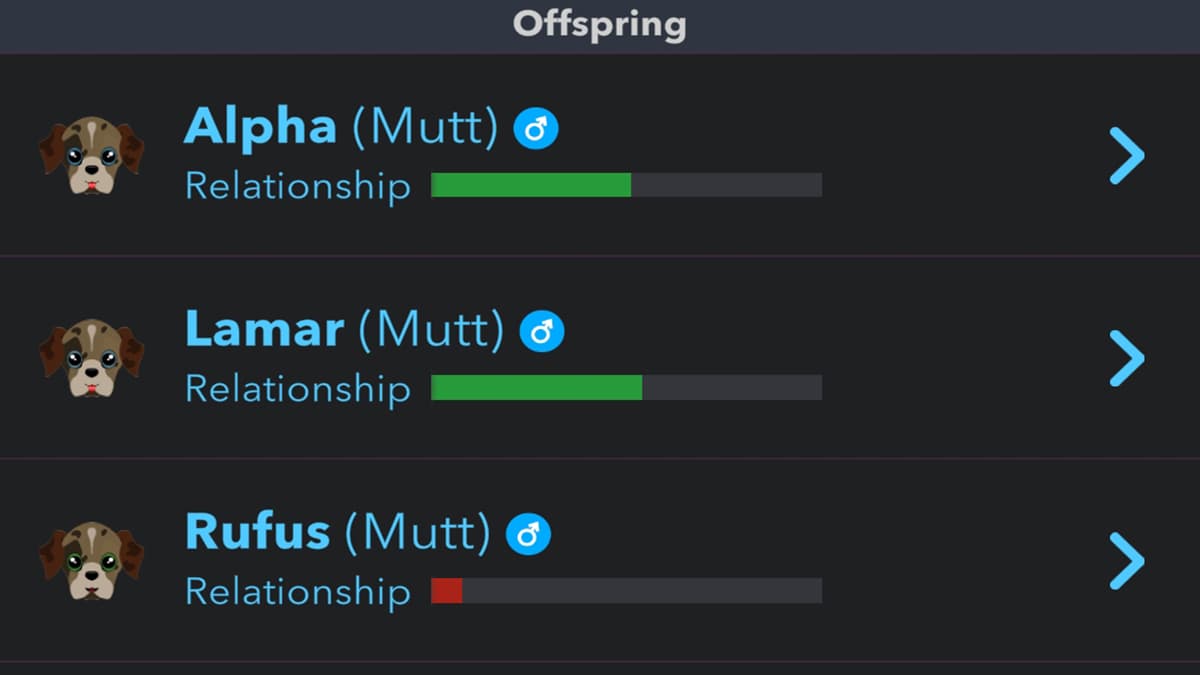1200x675 pixels.
Task: Click the (Mutt) breed text beside Alpha
Action: tap(425, 128)
